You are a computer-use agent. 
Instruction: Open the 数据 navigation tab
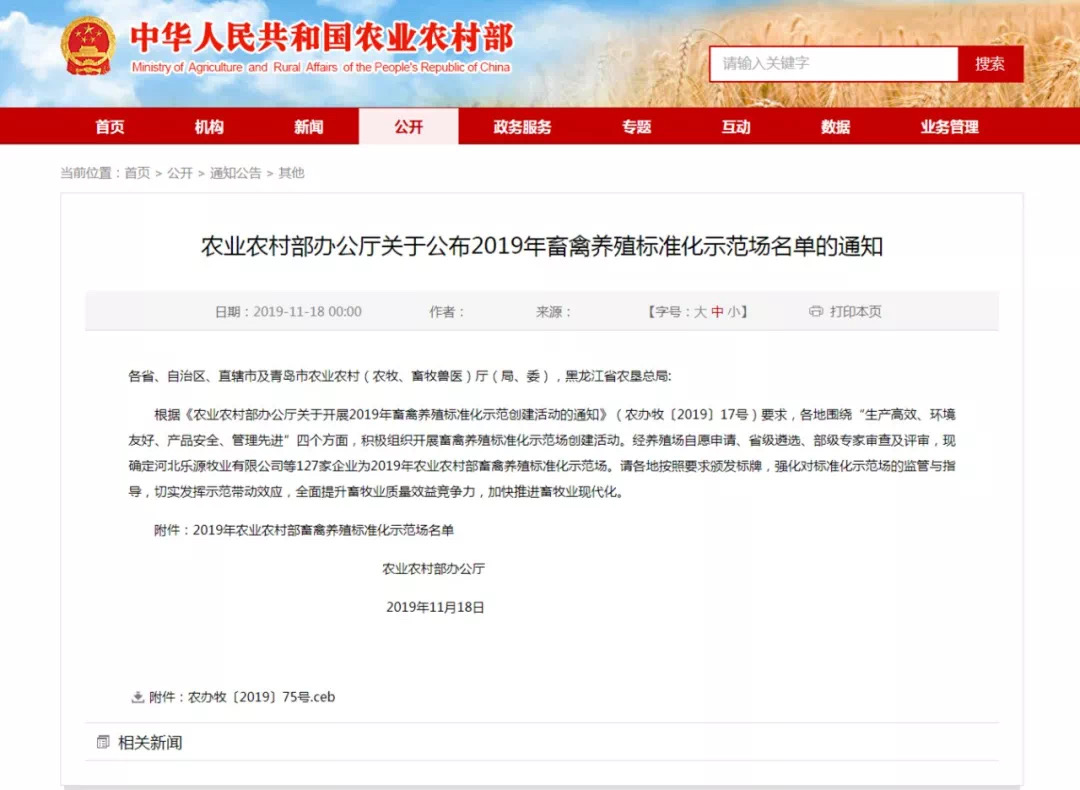(x=835, y=127)
